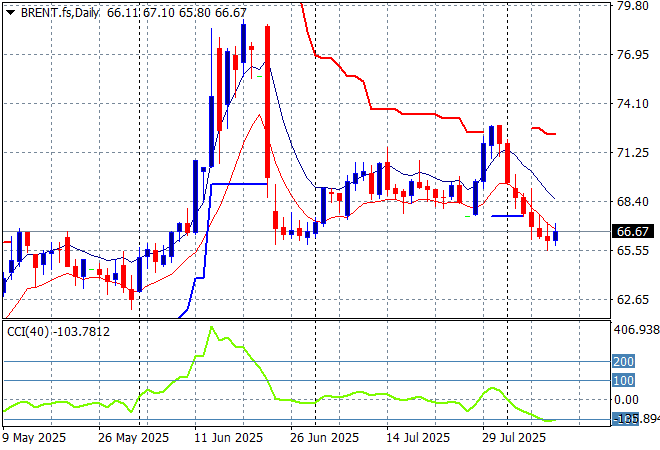Click the 76.95 price axis label
The height and width of the screenshot is (450, 660).
pos(632,55)
